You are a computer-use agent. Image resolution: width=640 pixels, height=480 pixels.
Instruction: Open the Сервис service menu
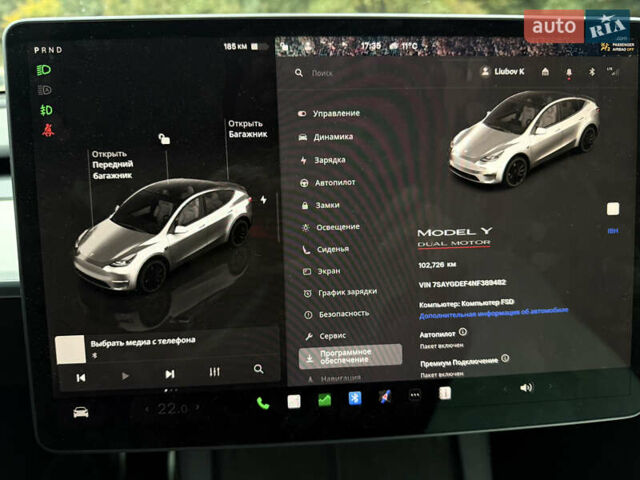click(x=326, y=336)
